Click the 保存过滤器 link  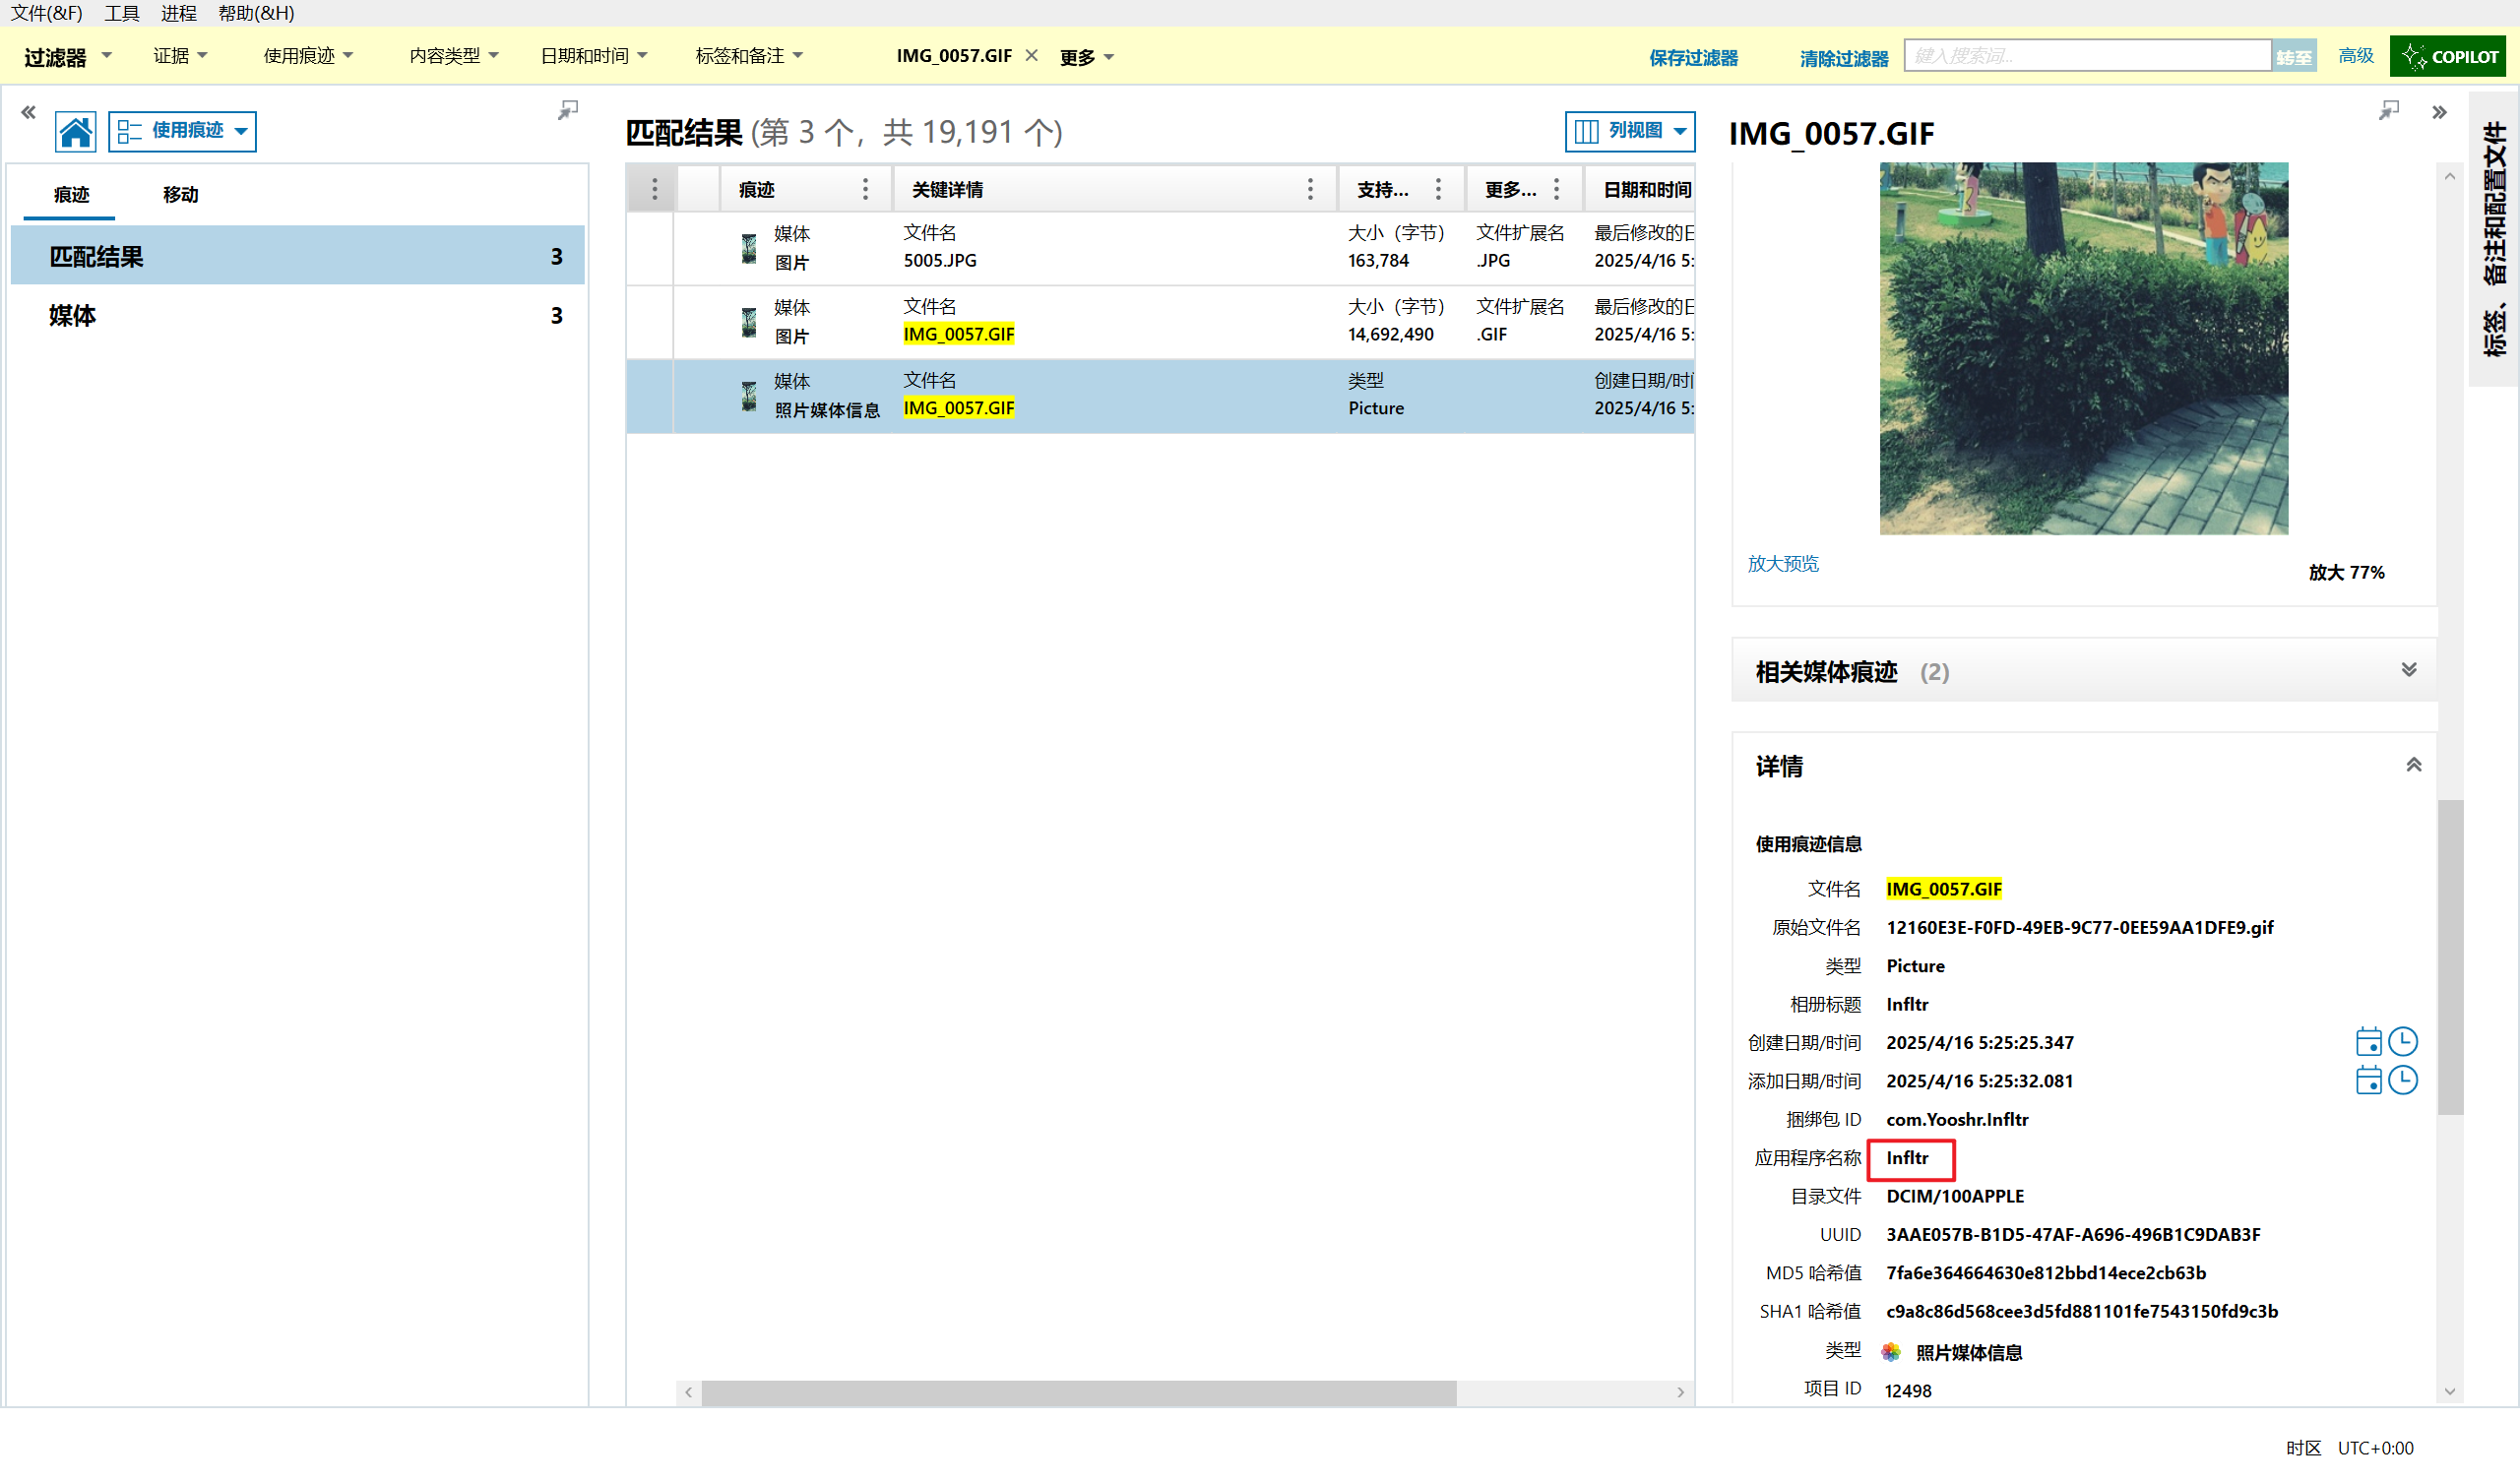(x=1693, y=58)
